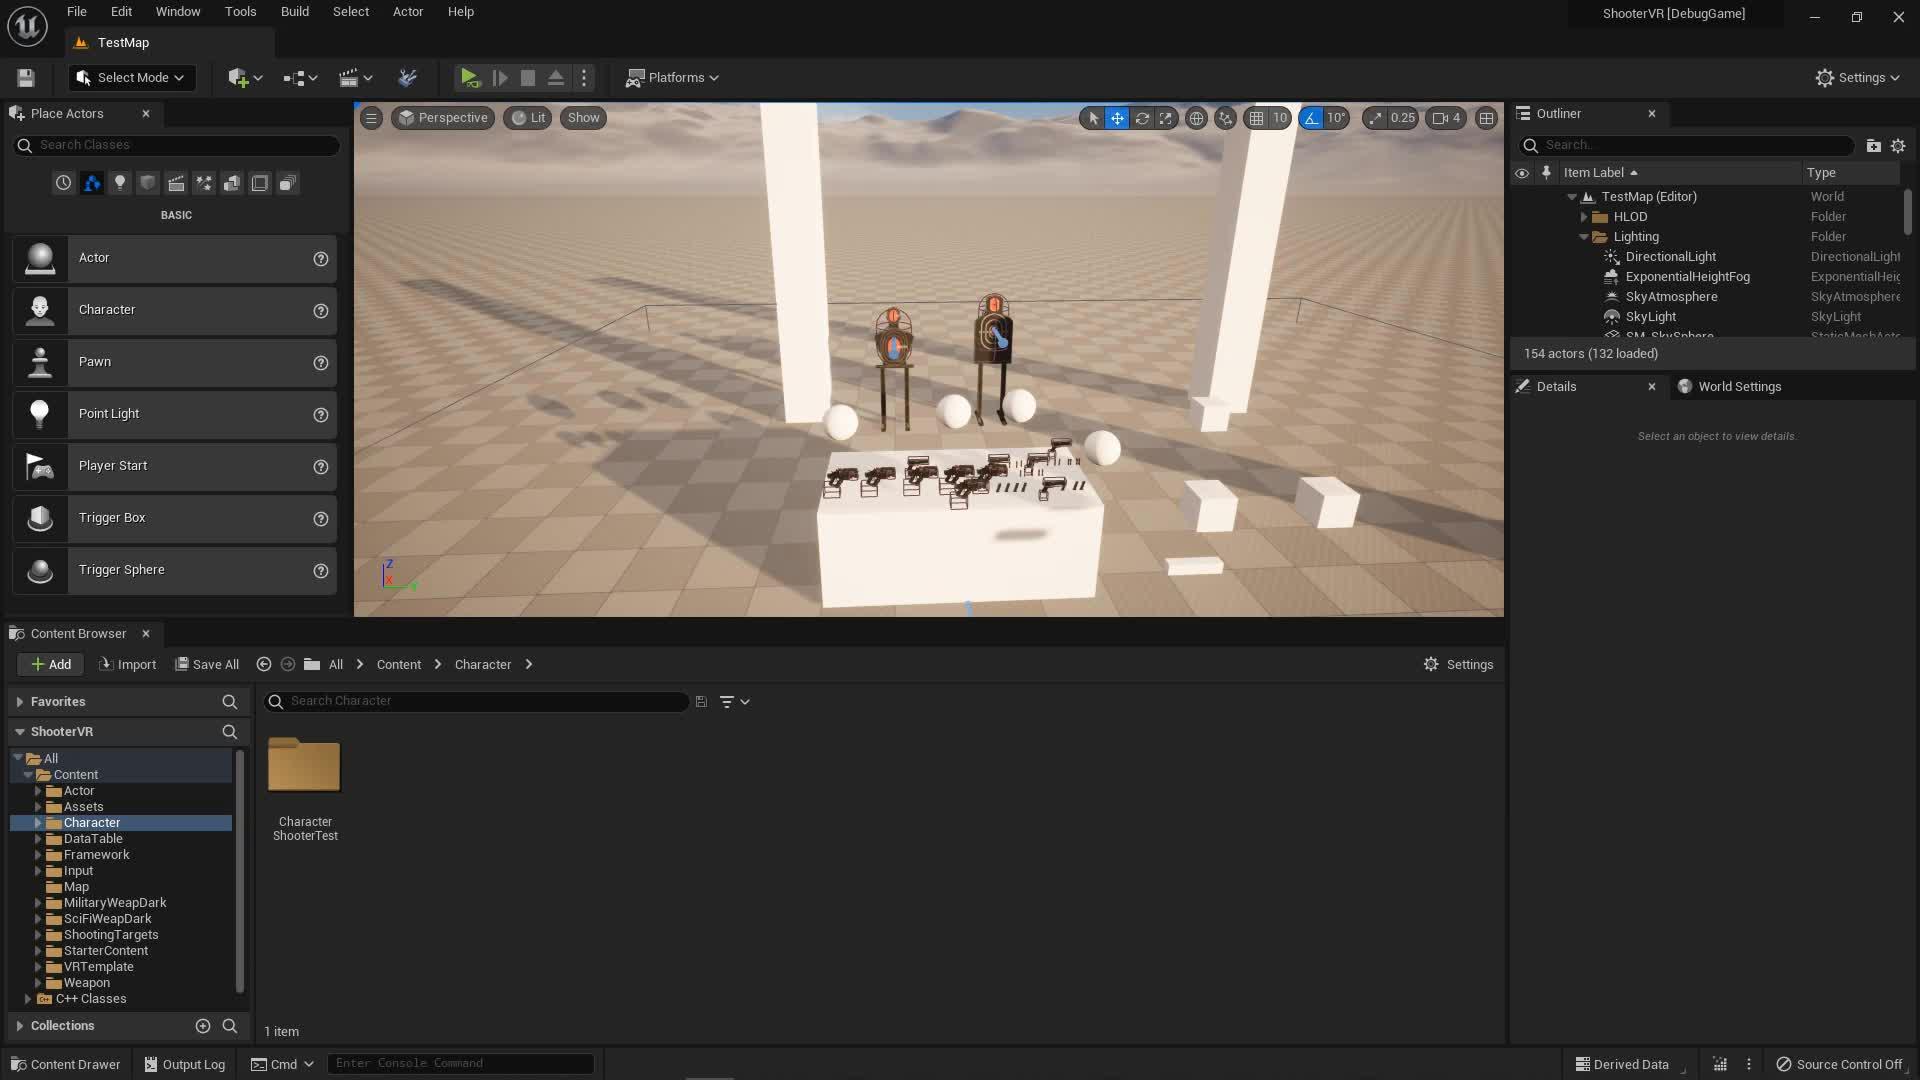
Task: Click the Outliner create folder icon
Action: [1873, 146]
